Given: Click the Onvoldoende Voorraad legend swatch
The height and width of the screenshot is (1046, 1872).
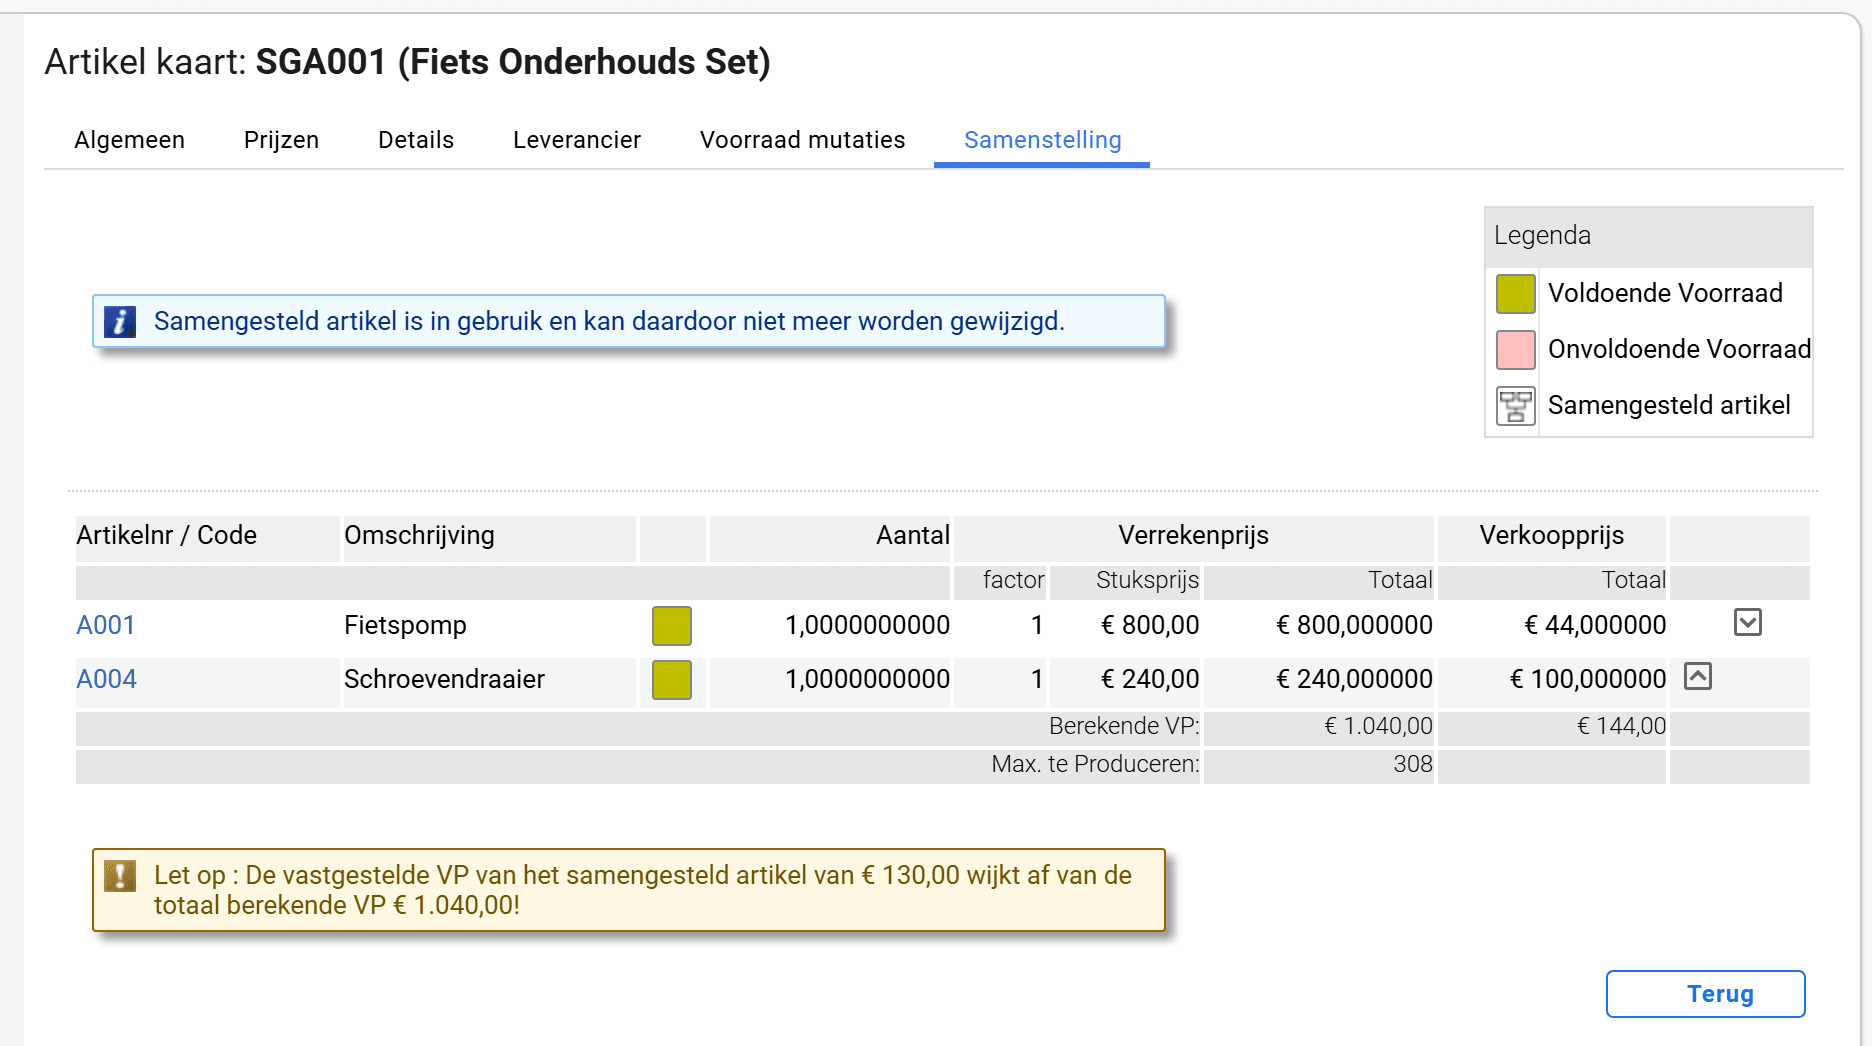Looking at the screenshot, I should point(1515,350).
